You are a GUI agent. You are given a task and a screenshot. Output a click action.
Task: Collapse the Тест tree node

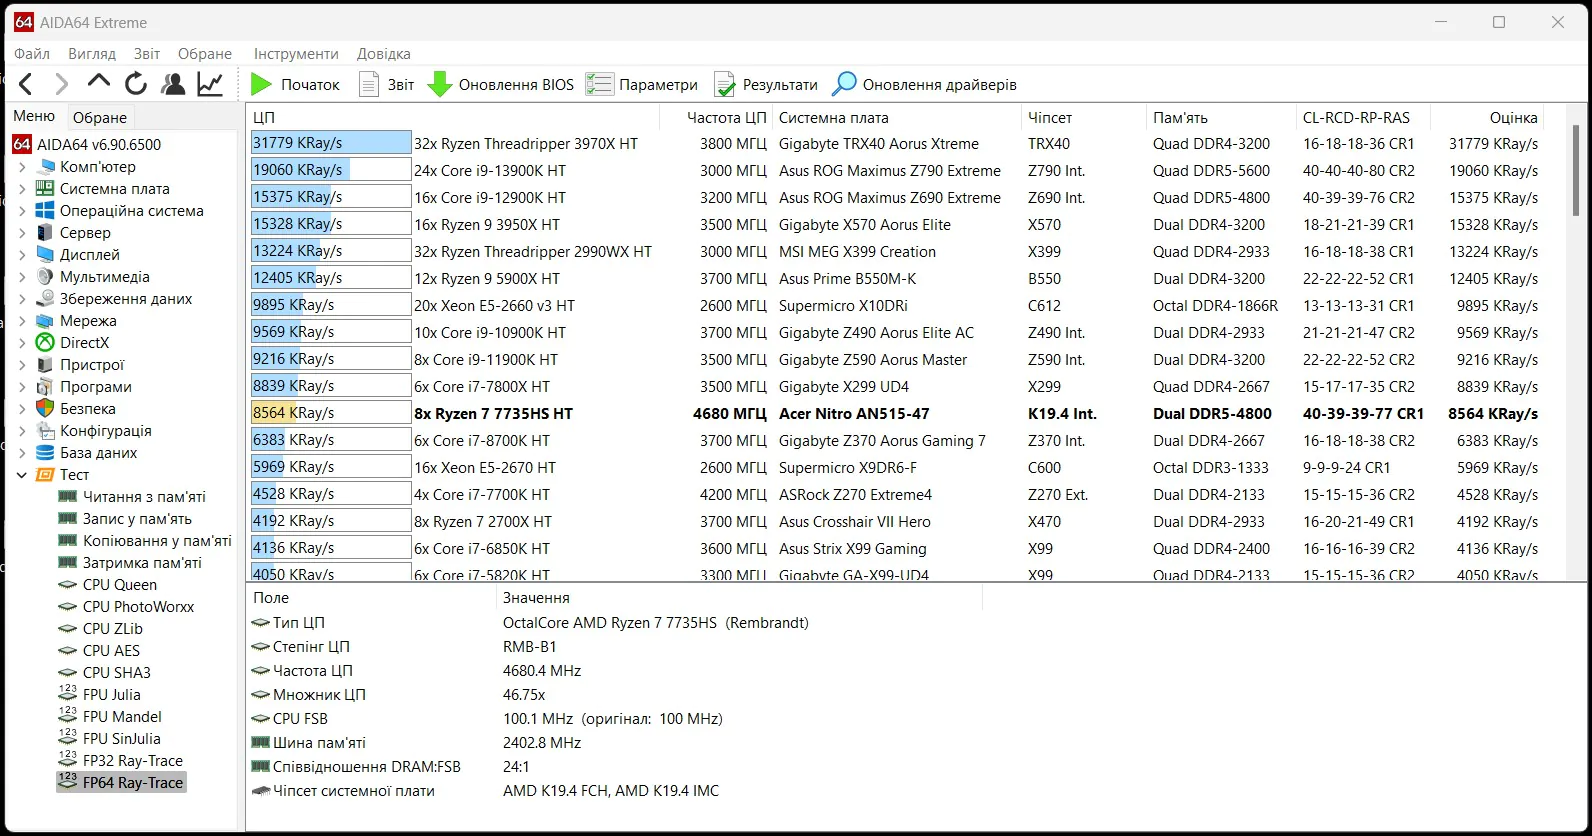pos(22,475)
